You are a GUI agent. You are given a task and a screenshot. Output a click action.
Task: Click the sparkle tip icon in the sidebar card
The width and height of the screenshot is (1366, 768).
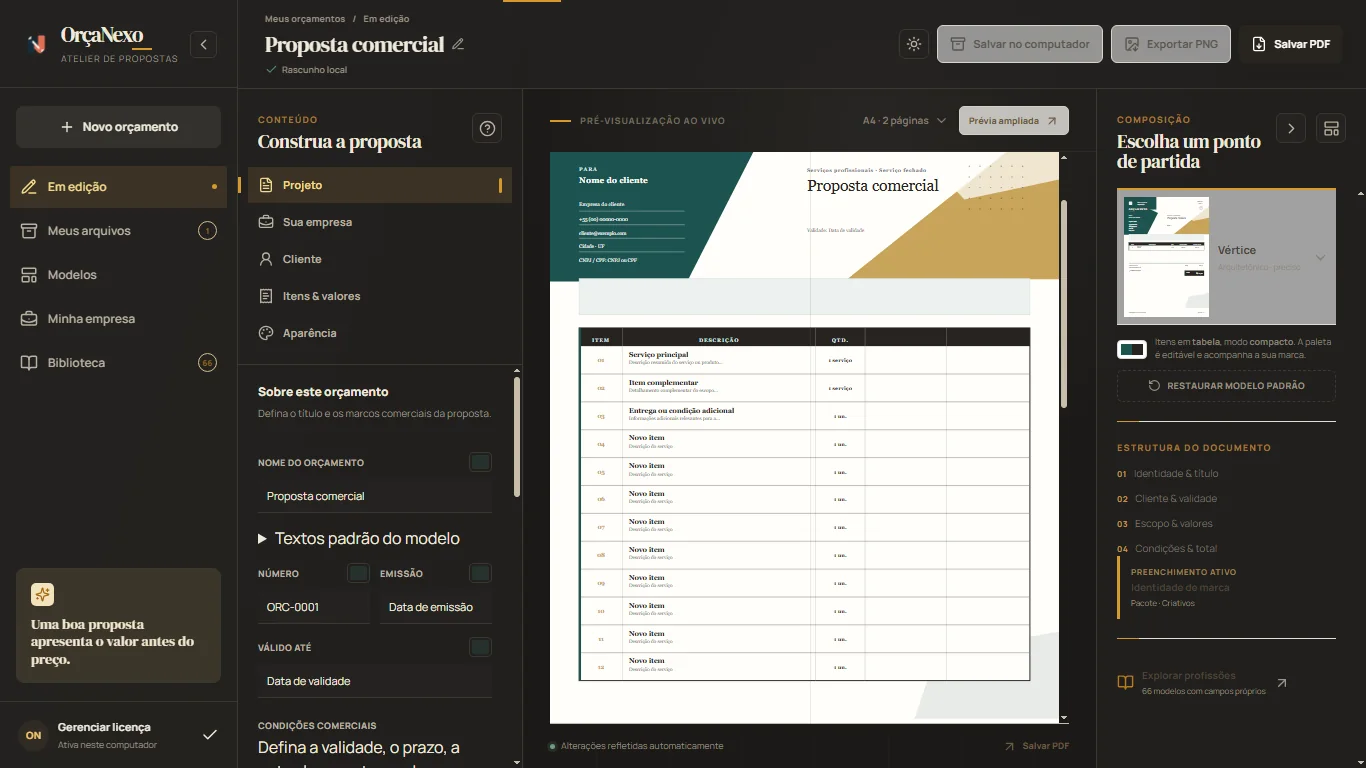tap(43, 595)
